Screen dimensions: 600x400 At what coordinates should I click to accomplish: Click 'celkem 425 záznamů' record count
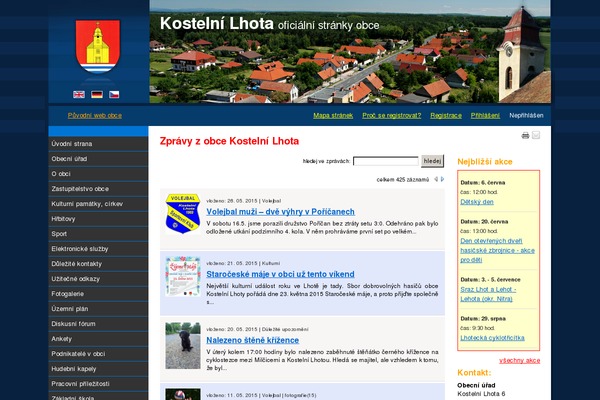coord(403,180)
